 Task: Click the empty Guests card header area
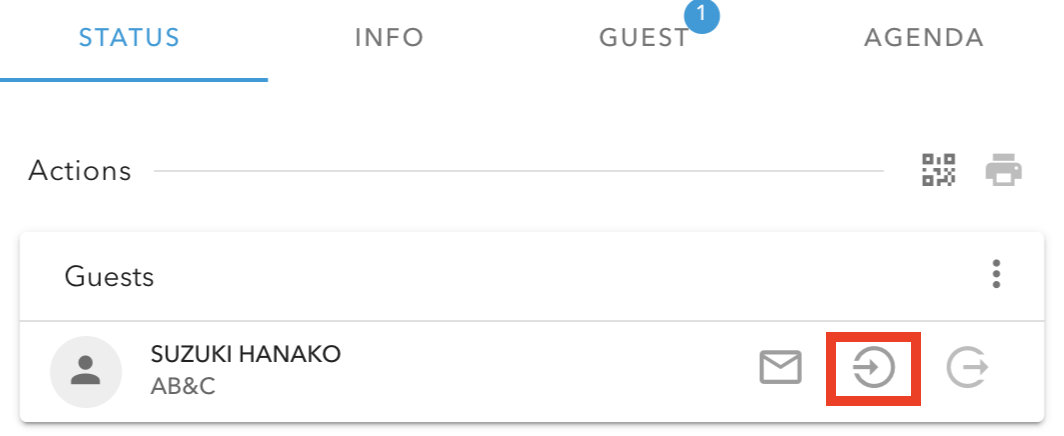pos(570,276)
